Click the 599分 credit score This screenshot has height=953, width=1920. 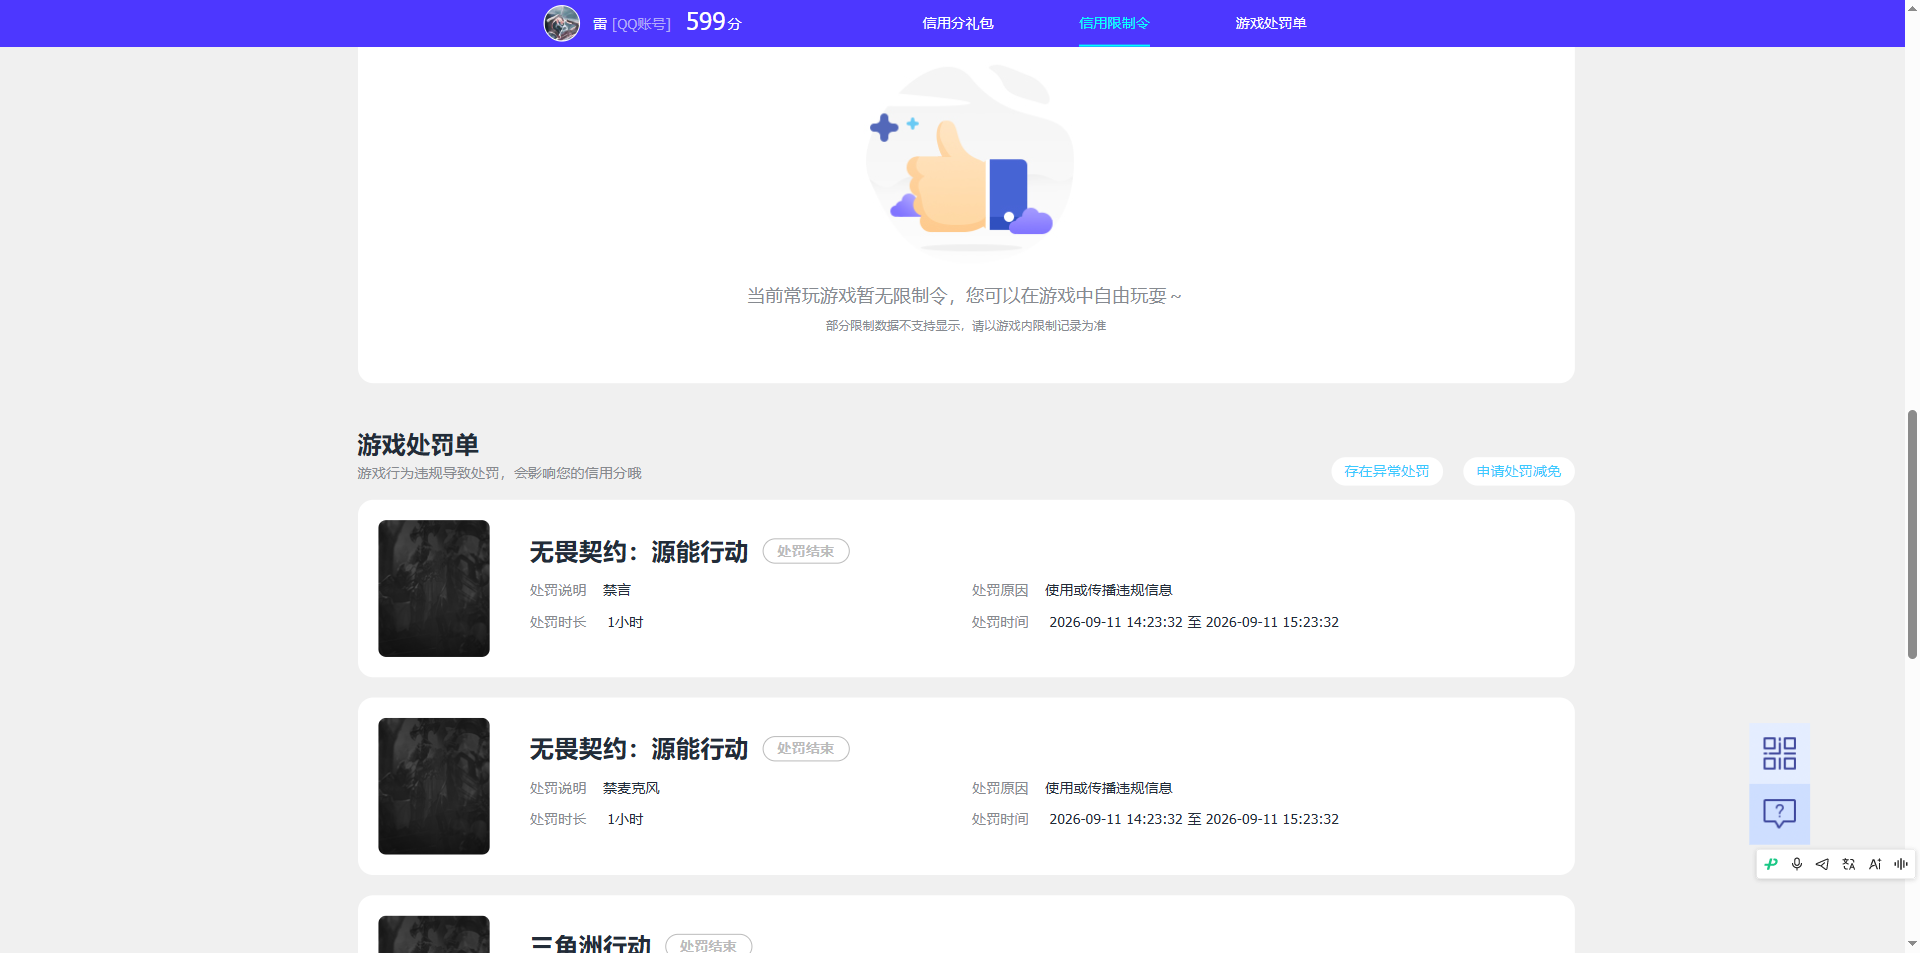click(714, 22)
